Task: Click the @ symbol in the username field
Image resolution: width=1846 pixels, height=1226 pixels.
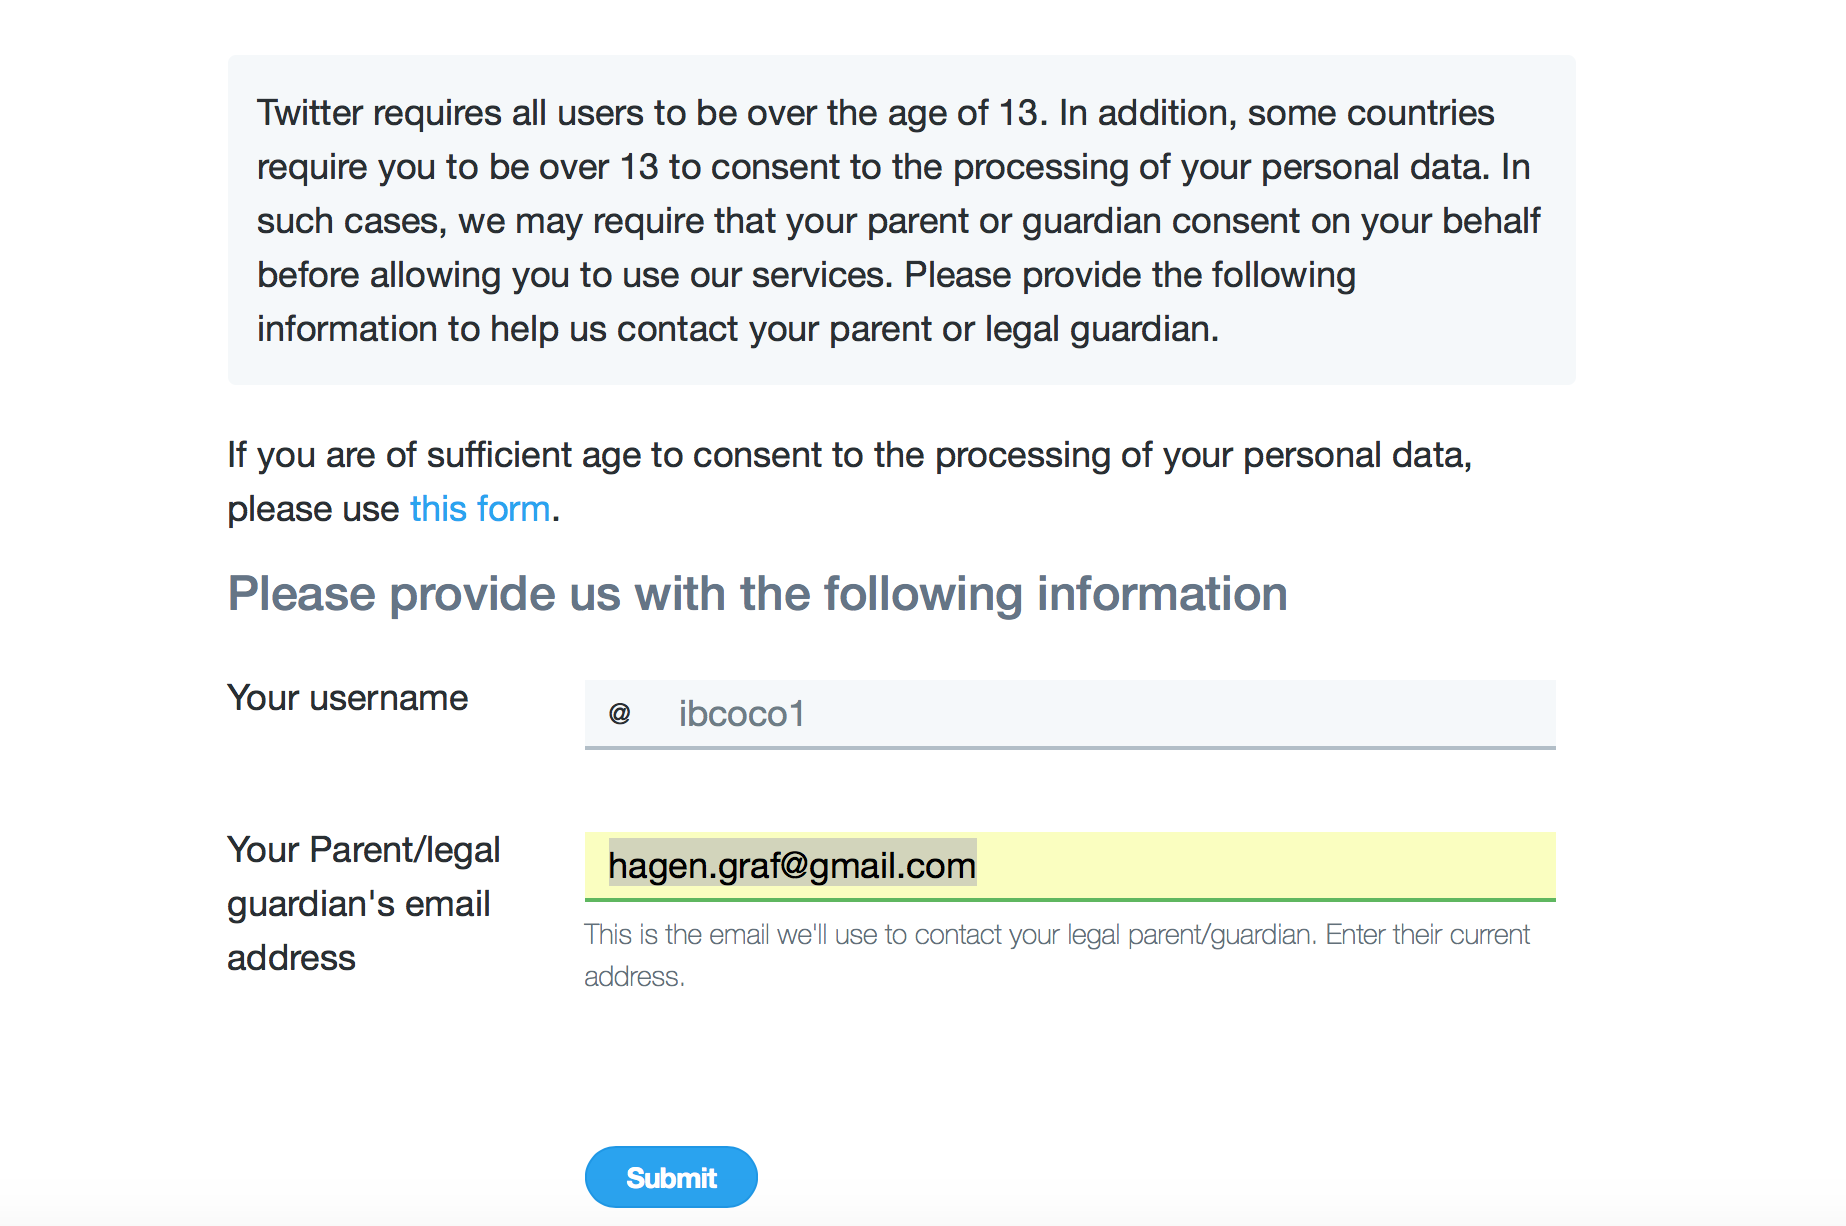Action: (x=620, y=714)
